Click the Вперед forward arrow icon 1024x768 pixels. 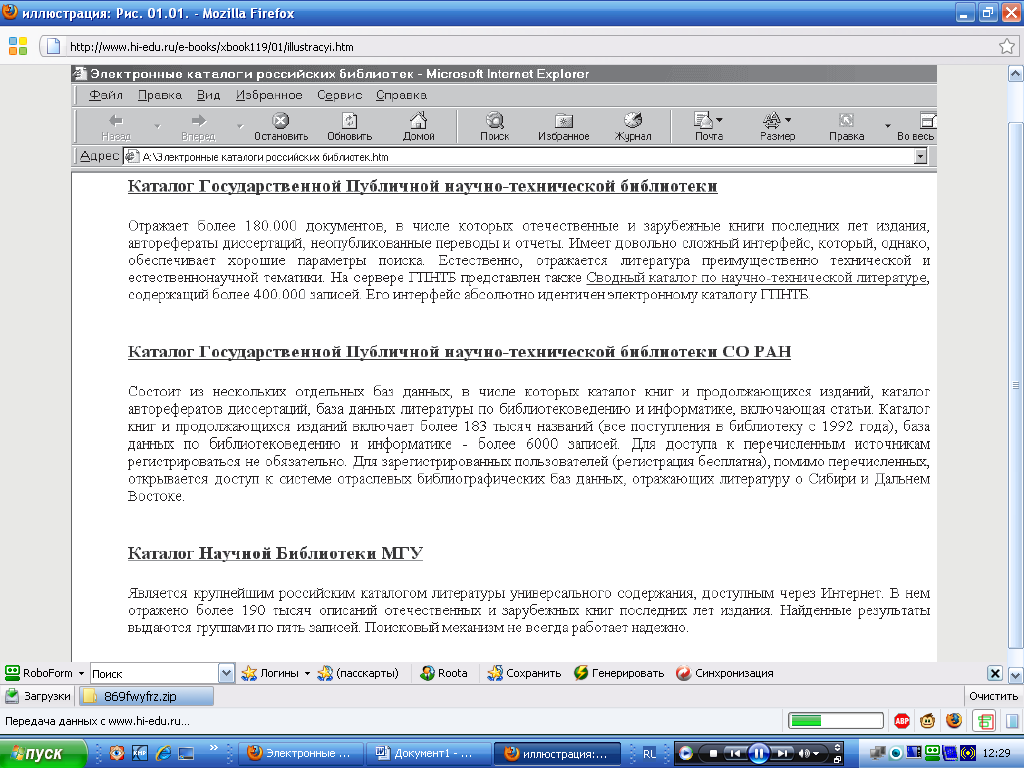tap(199, 121)
